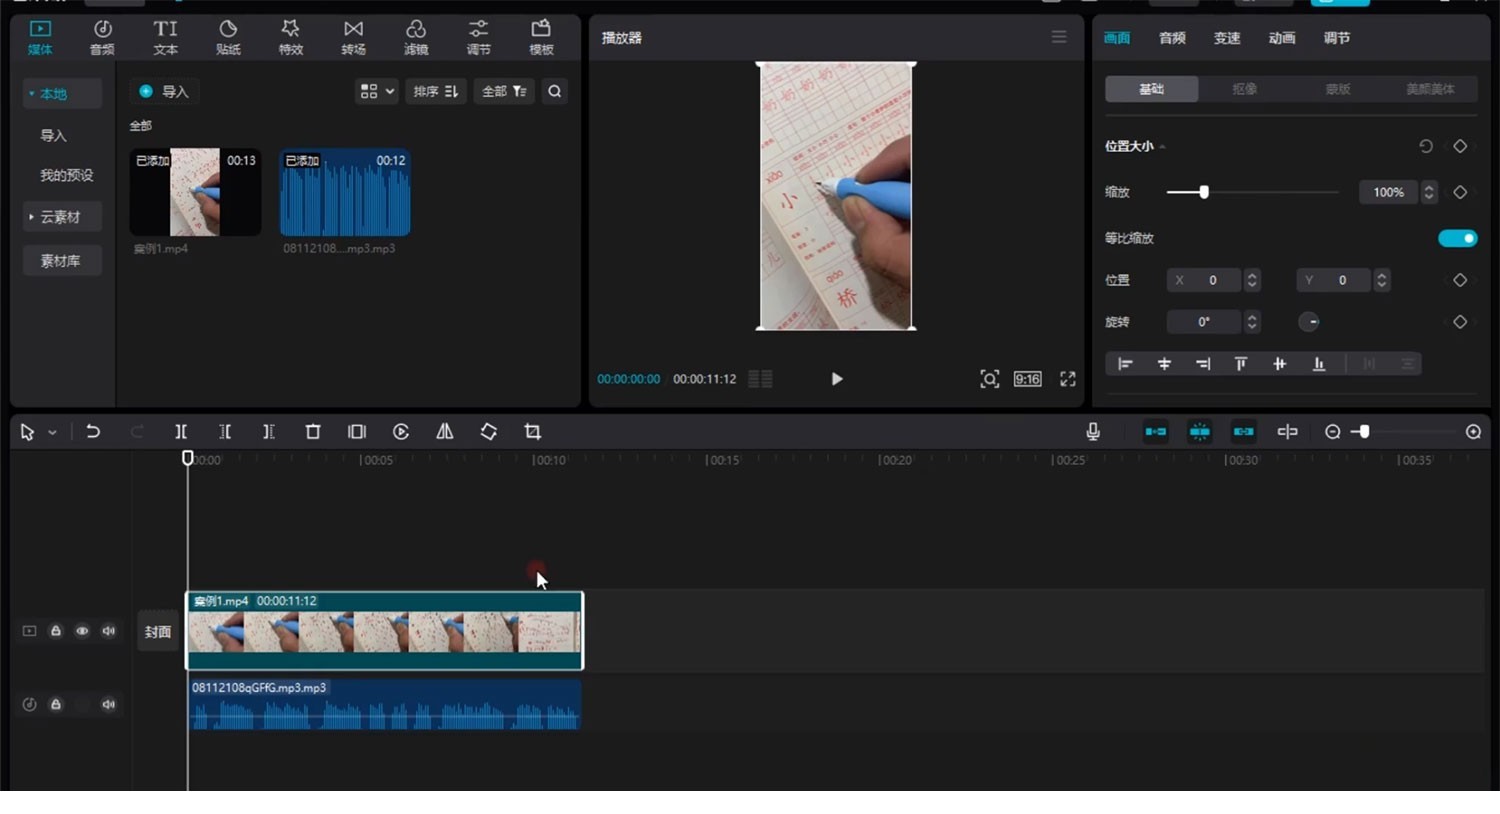This screenshot has width=1500, height=814.
Task: Click the search icon in media panel
Action: coord(555,91)
